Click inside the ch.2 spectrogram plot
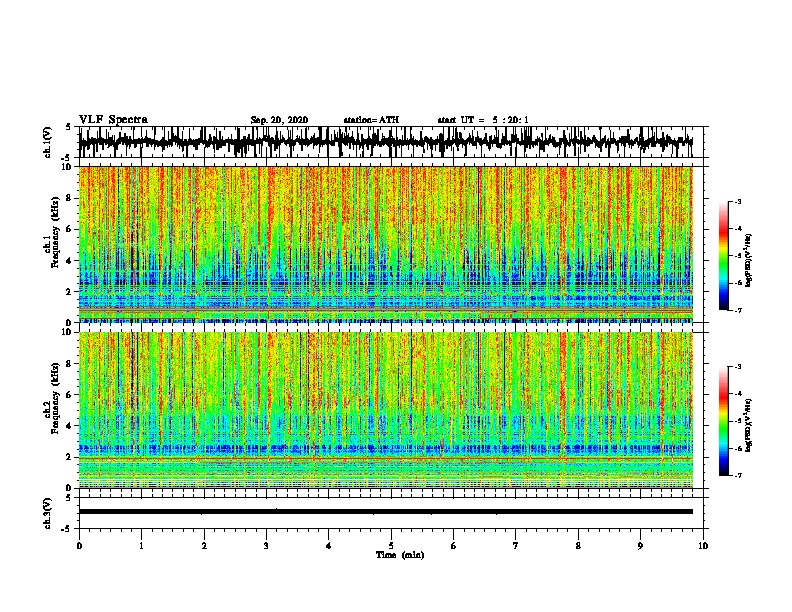 pos(385,410)
